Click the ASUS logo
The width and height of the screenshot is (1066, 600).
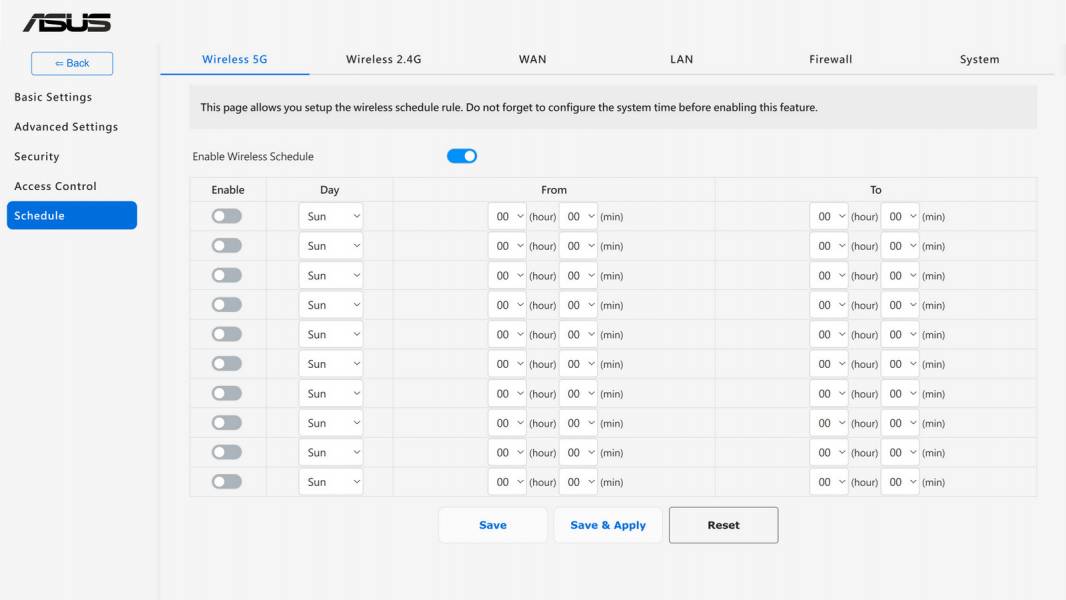pos(67,22)
